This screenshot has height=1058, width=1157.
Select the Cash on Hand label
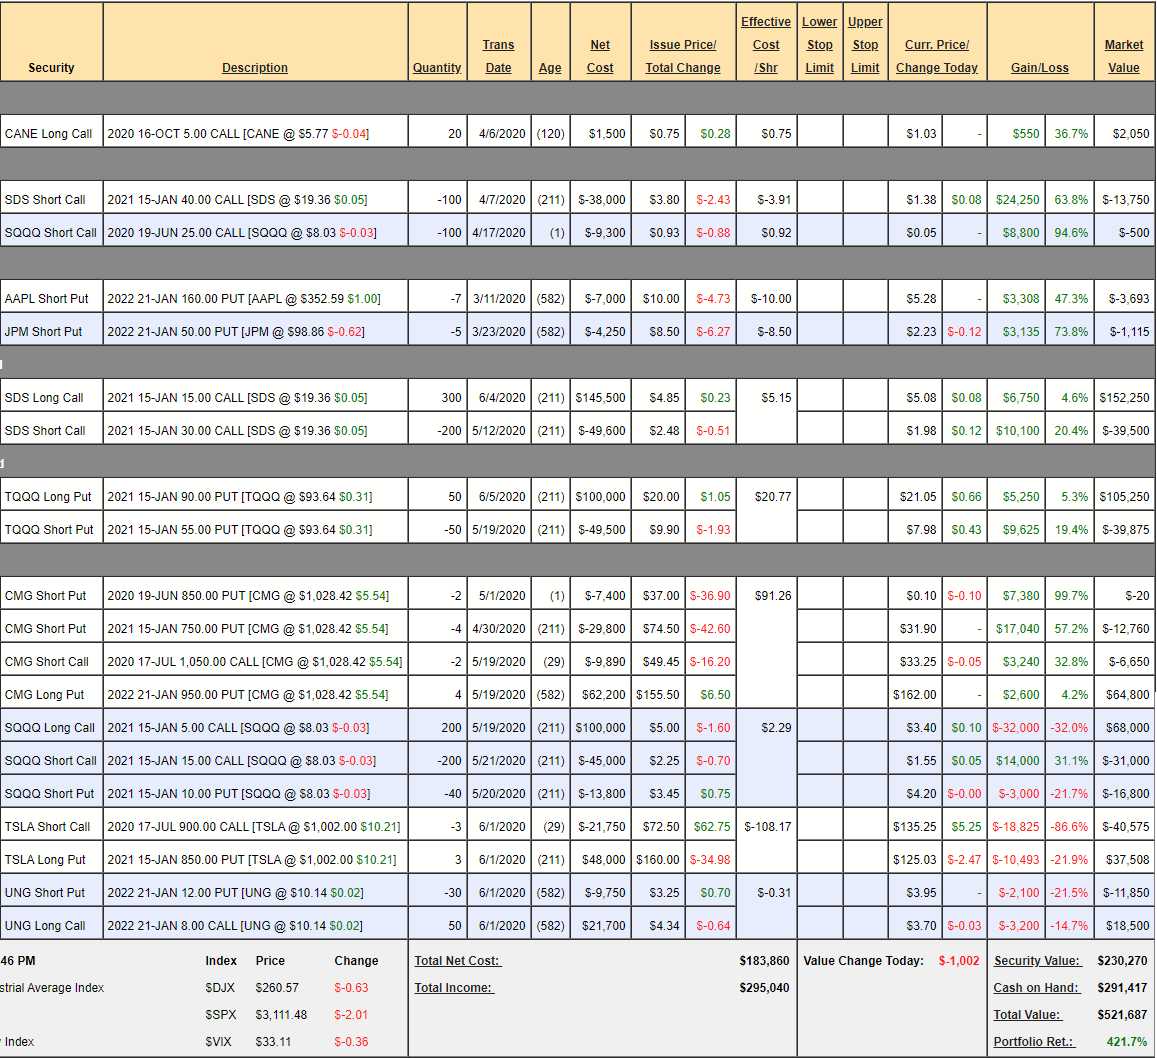(1036, 988)
